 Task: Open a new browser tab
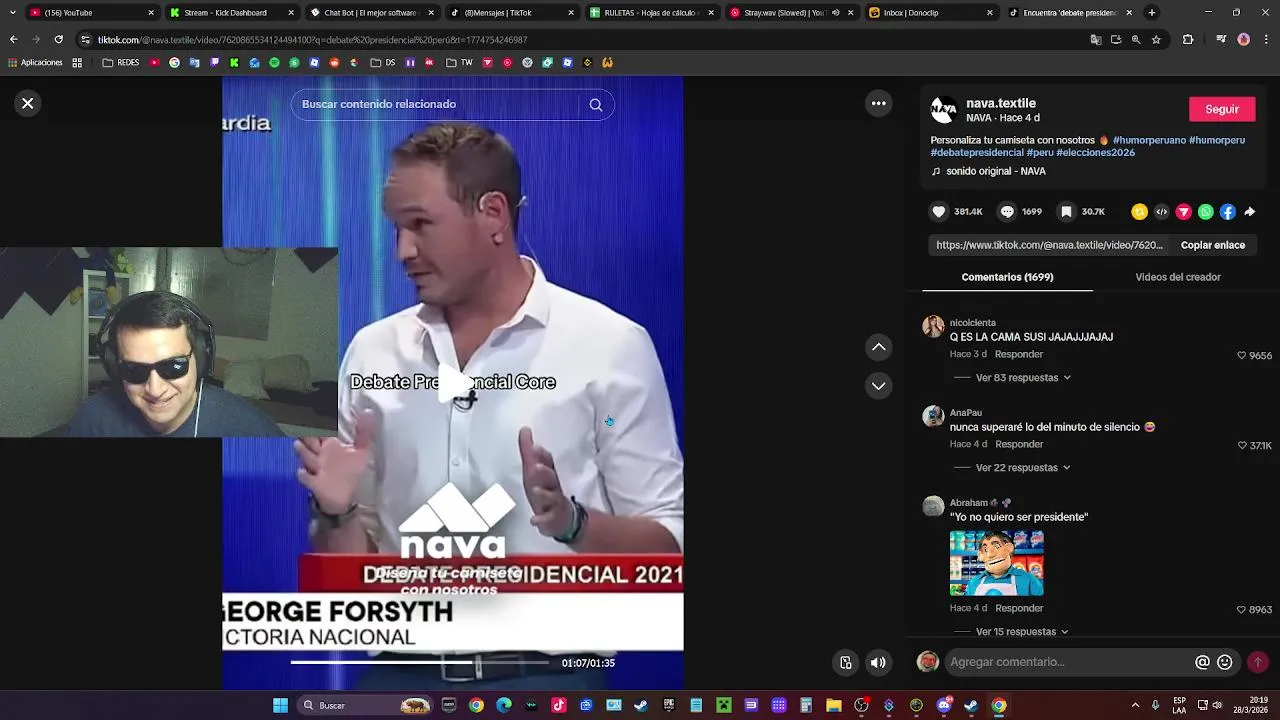[x=1152, y=13]
